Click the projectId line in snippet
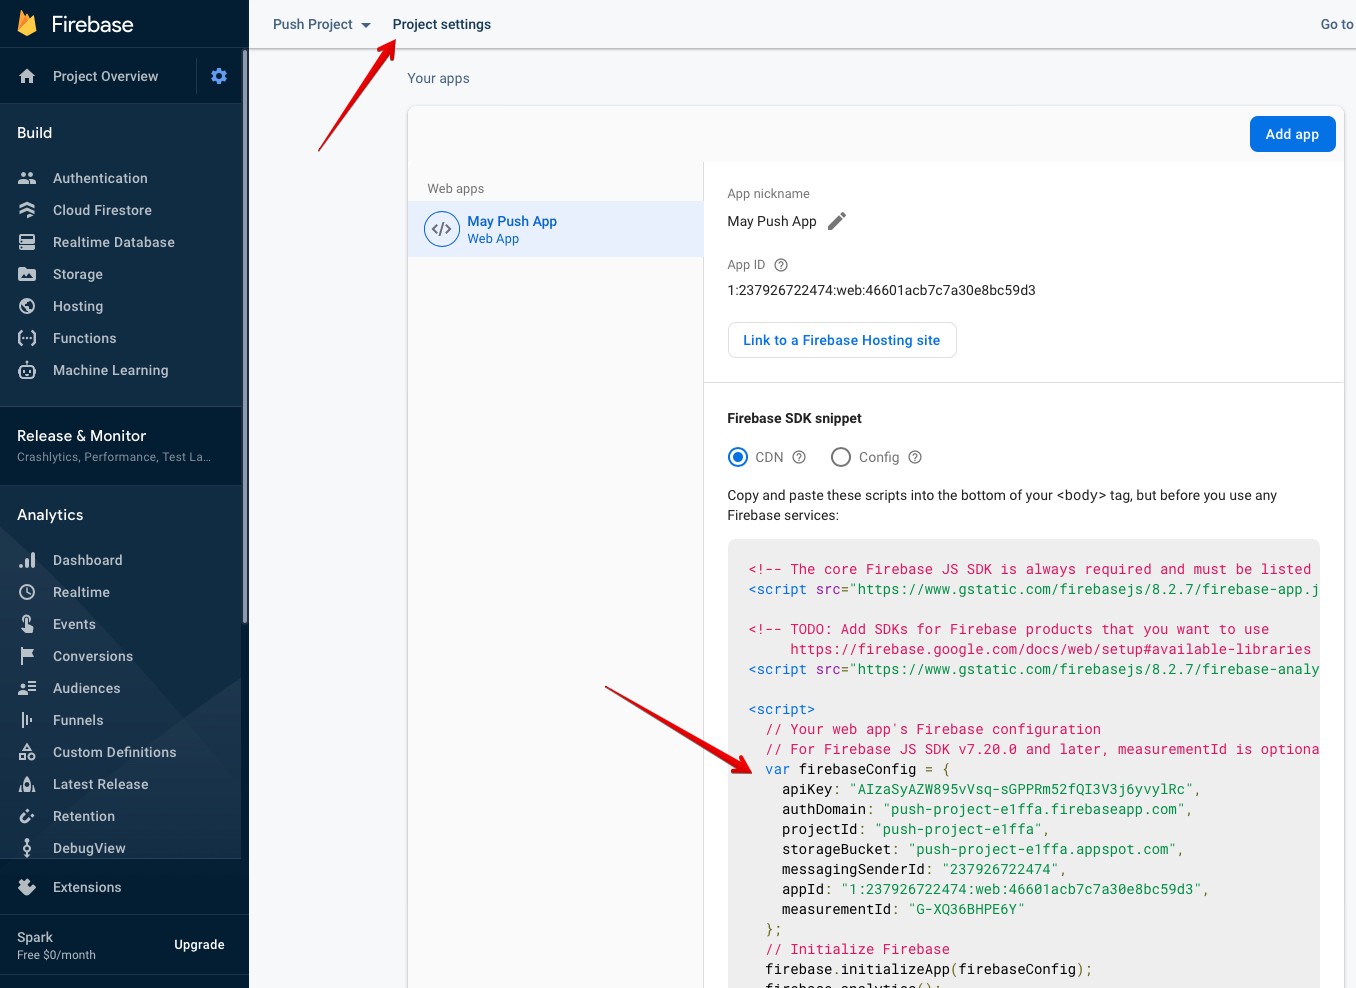Viewport: 1356px width, 988px height. pos(915,829)
